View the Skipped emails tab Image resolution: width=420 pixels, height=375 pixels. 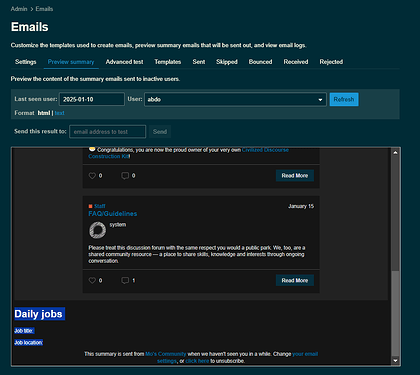click(227, 62)
